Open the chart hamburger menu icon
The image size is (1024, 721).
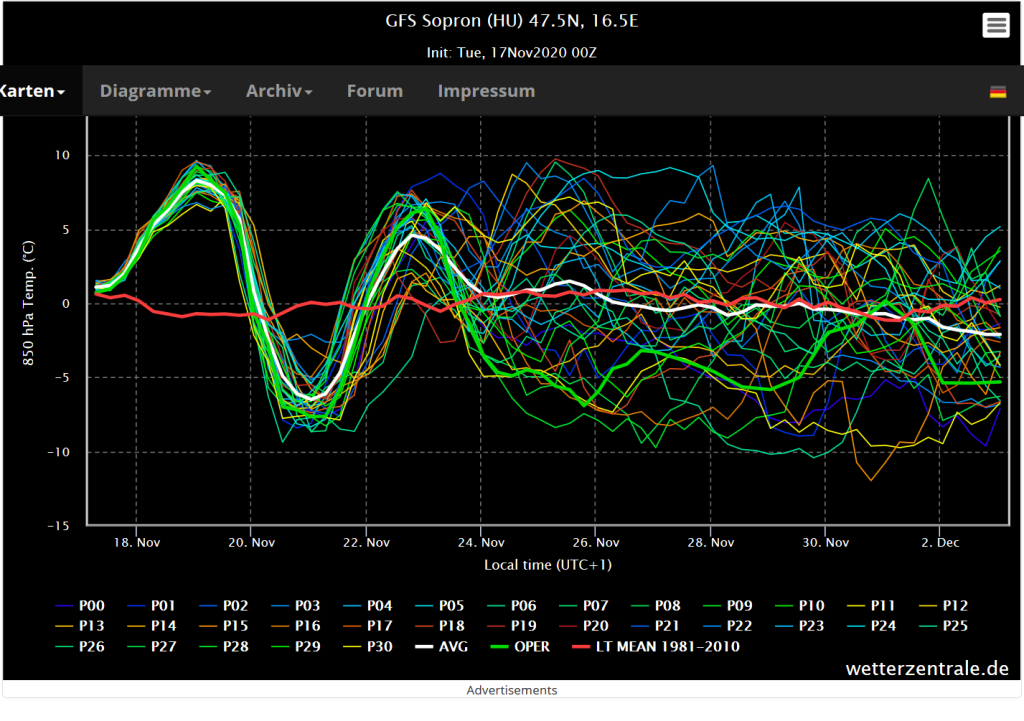[x=996, y=26]
